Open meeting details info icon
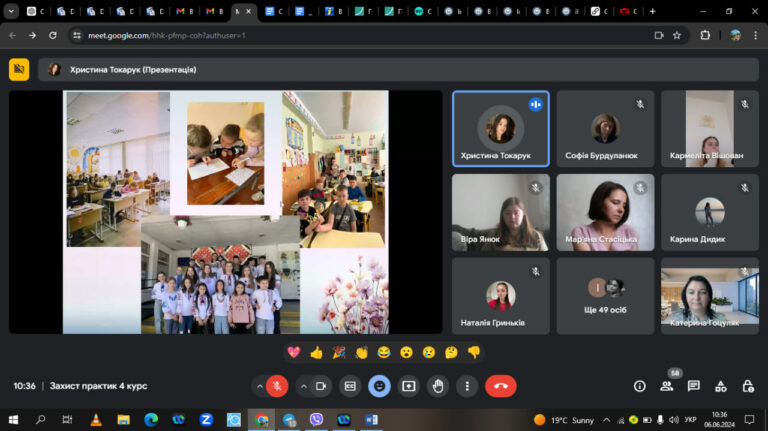Screen dimensions: 768x431 click(639, 386)
